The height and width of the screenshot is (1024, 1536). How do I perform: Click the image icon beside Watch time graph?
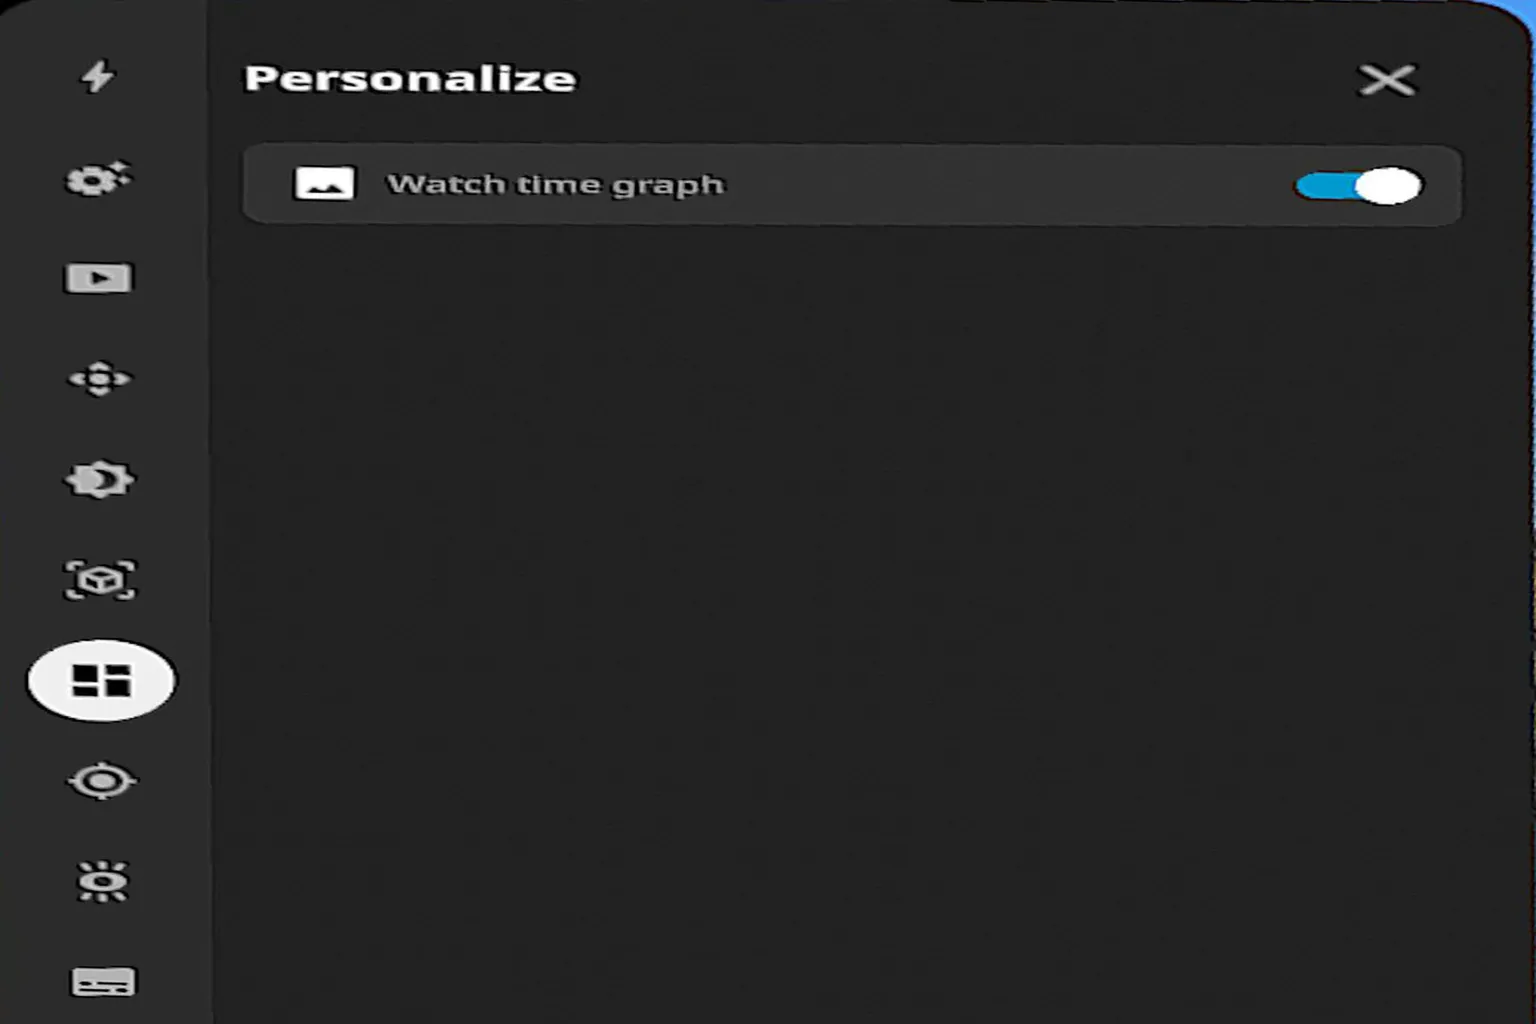[324, 184]
